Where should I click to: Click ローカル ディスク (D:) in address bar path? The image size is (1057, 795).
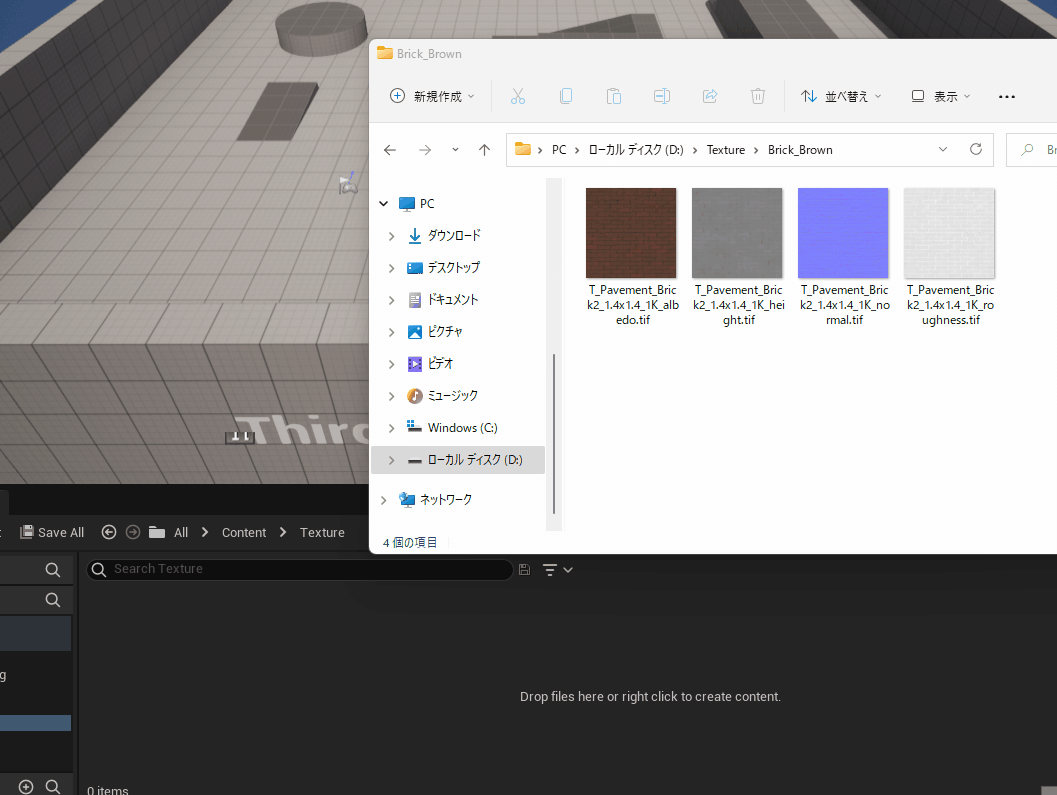point(636,150)
